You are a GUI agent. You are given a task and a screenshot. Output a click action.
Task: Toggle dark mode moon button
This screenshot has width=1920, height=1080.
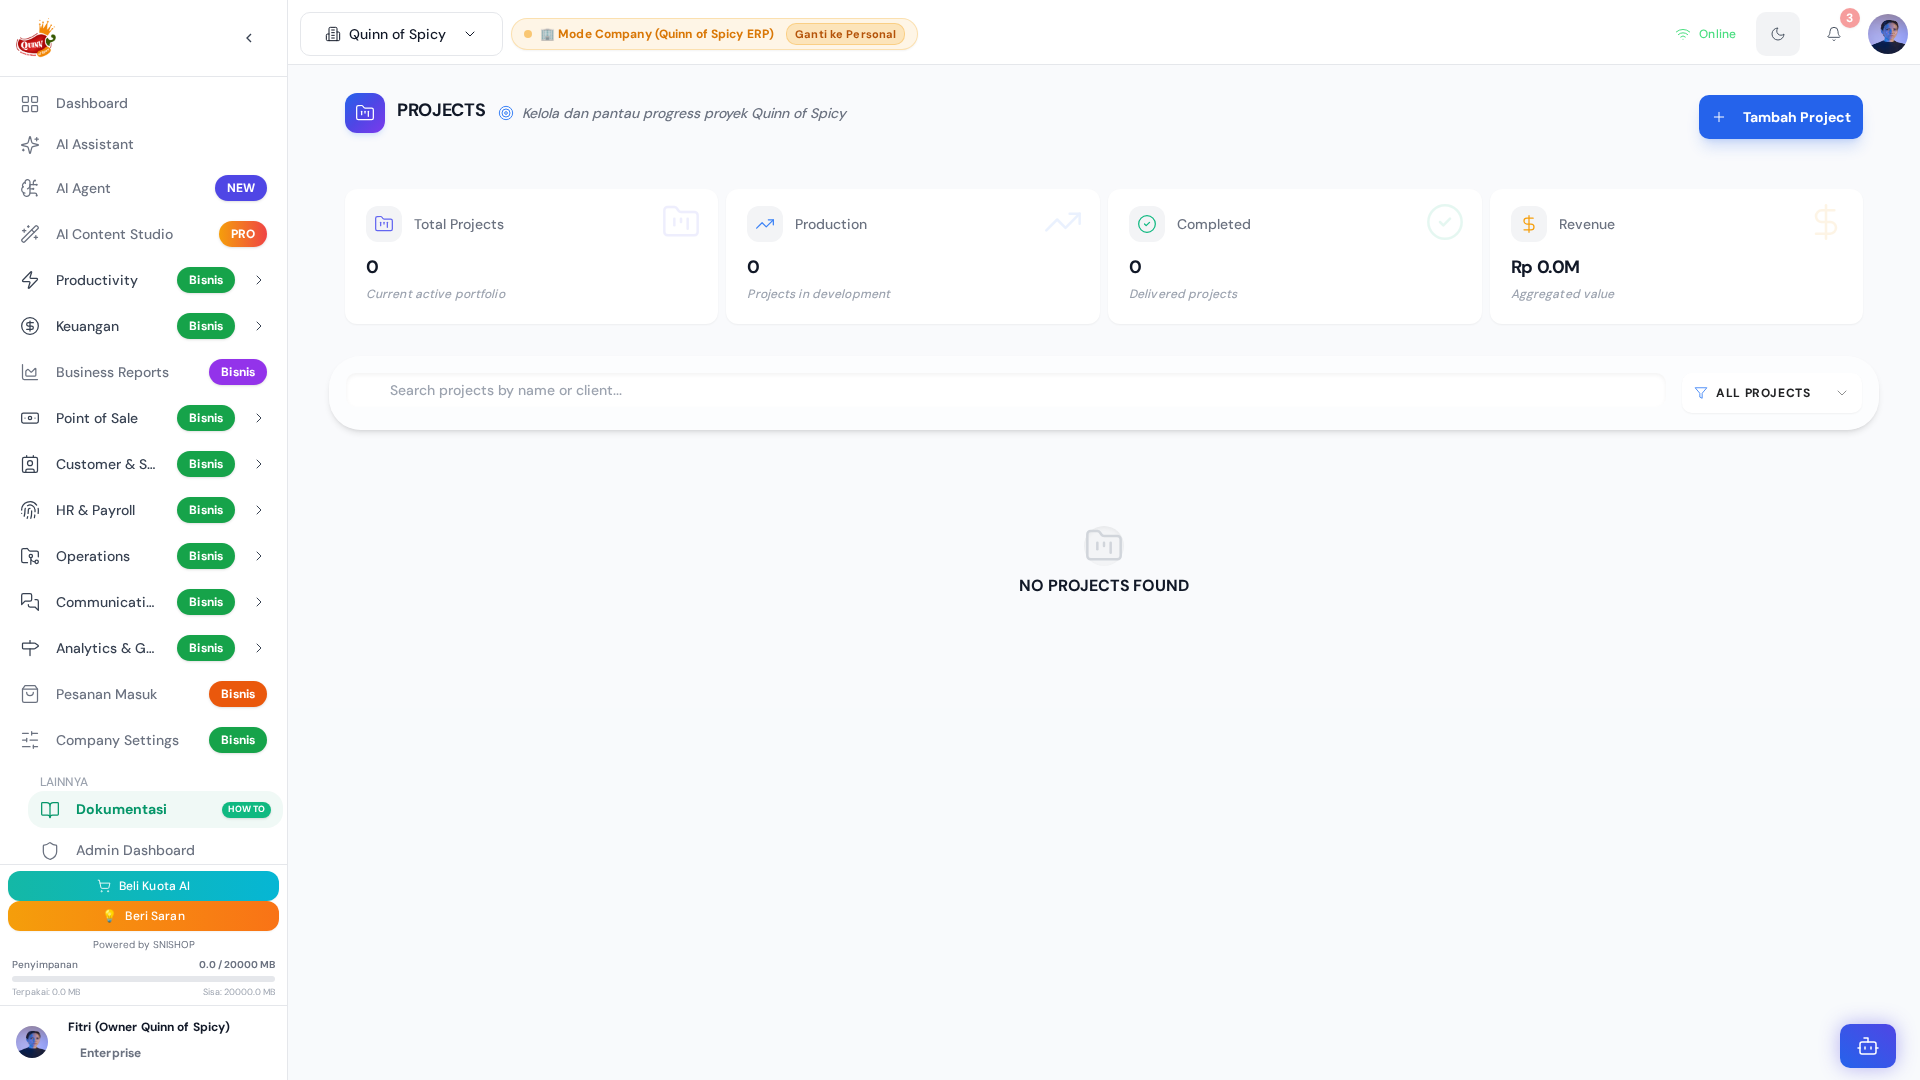[1777, 34]
